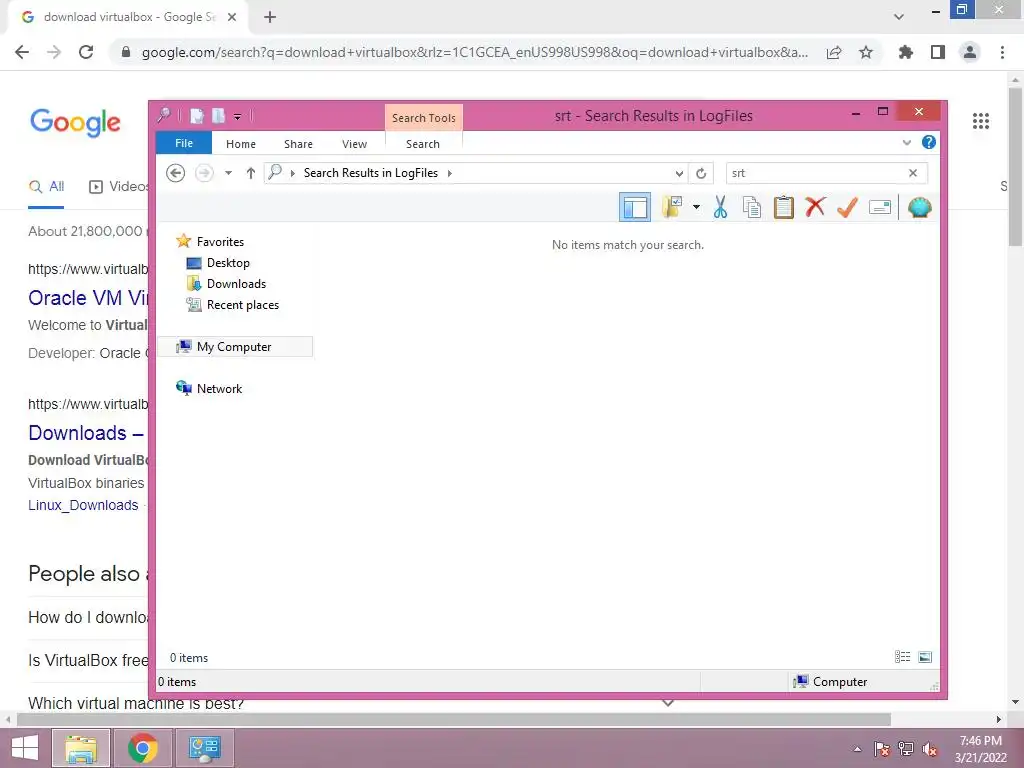Expand the address bar history dropdown
1024x768 pixels.
coord(679,173)
